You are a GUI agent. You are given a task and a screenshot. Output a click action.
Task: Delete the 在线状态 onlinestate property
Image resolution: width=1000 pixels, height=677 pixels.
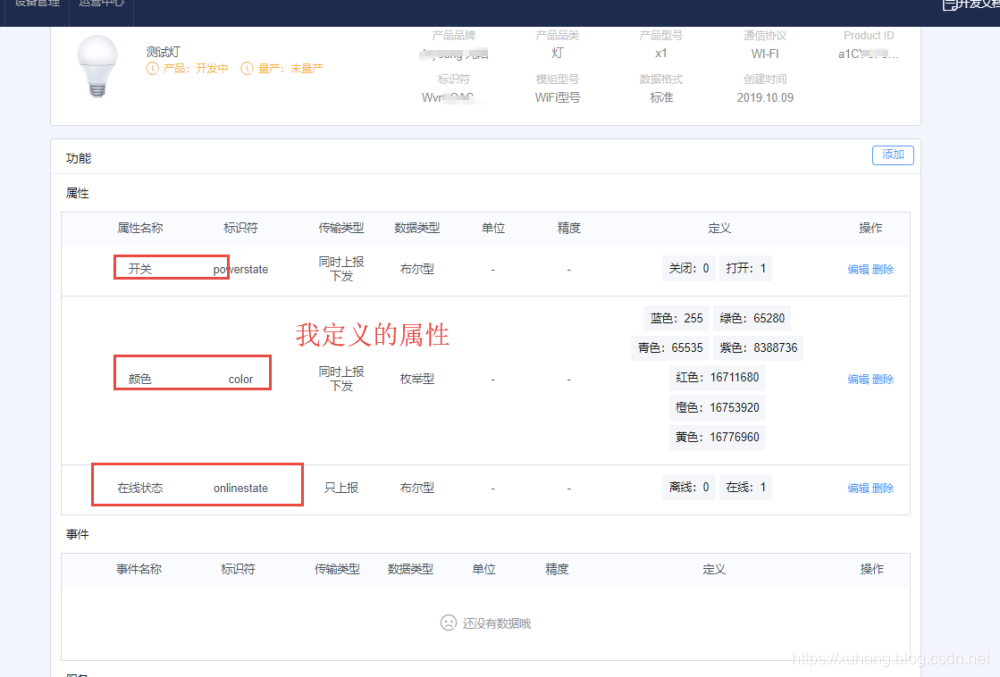click(883, 488)
